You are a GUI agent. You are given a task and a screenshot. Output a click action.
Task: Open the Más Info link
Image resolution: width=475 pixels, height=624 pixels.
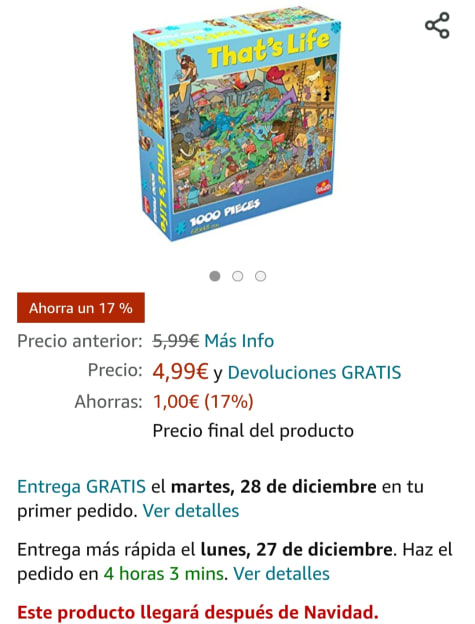[239, 341]
